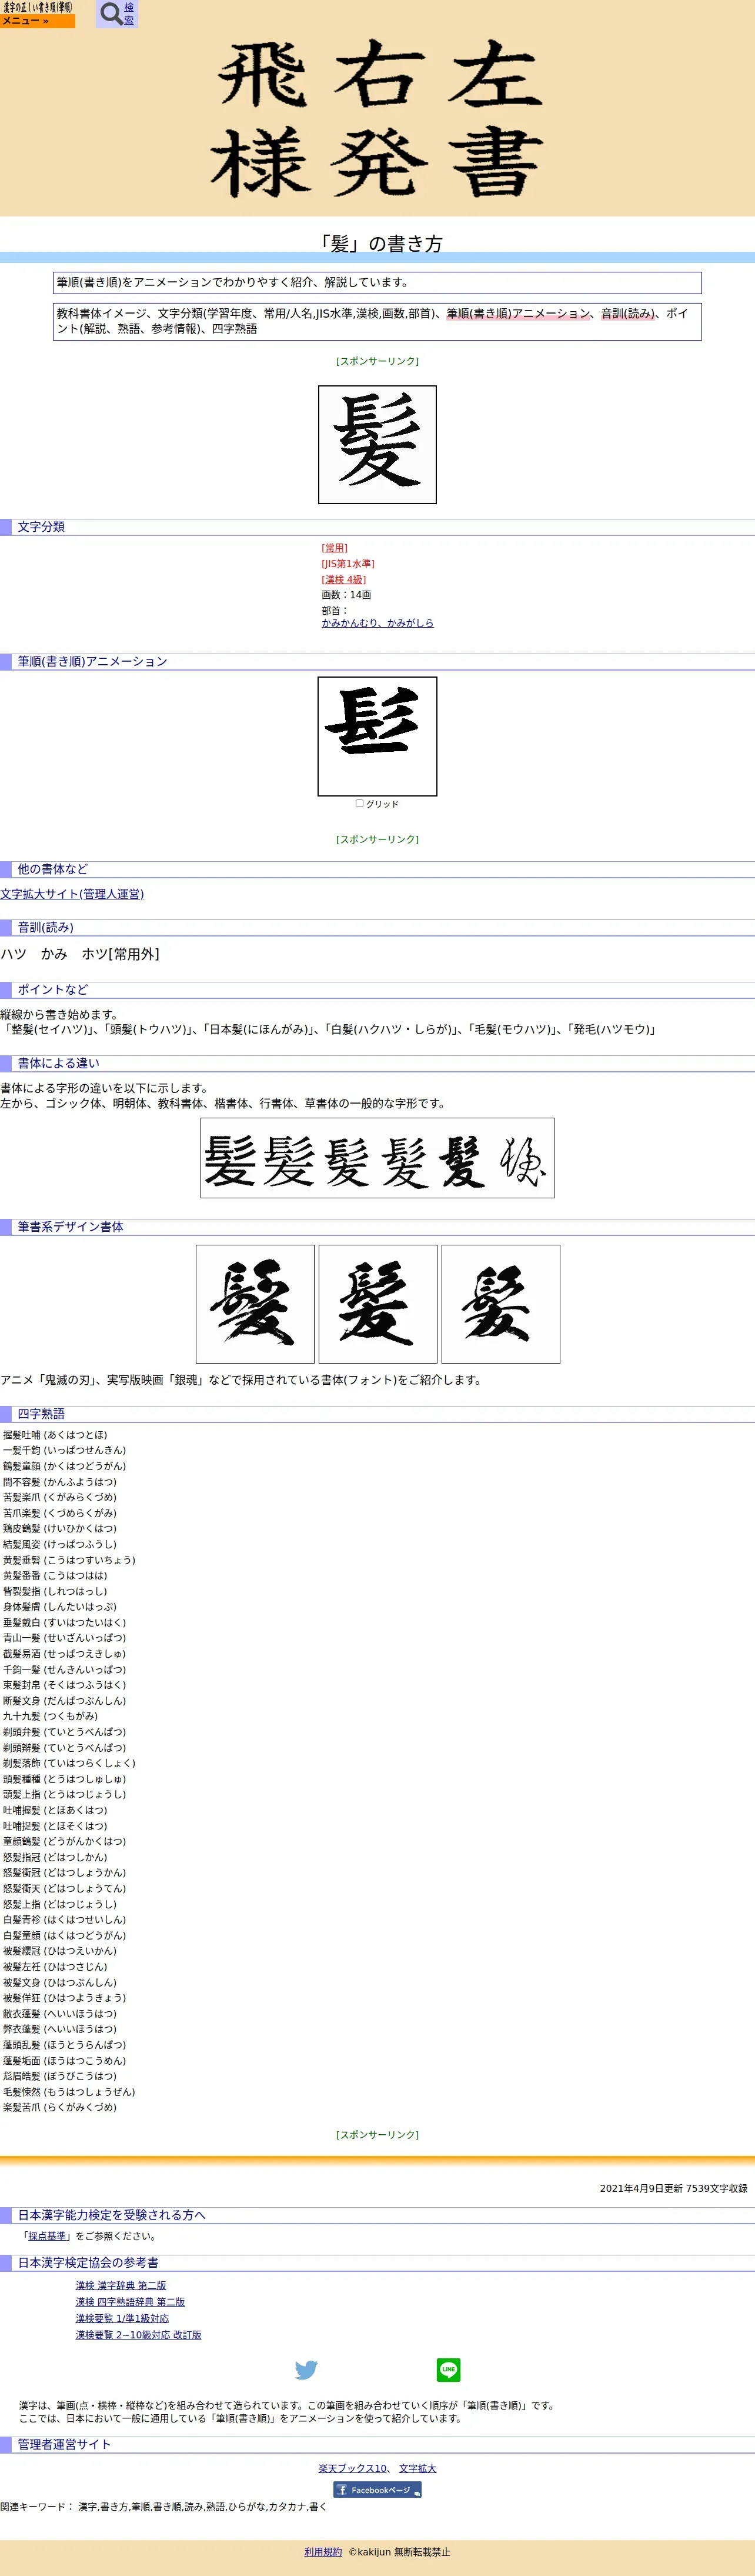Select 鶴髪童顔 (かくはつどうがん) entry
Viewport: 755px width, 2576px height.
pos(64,1466)
